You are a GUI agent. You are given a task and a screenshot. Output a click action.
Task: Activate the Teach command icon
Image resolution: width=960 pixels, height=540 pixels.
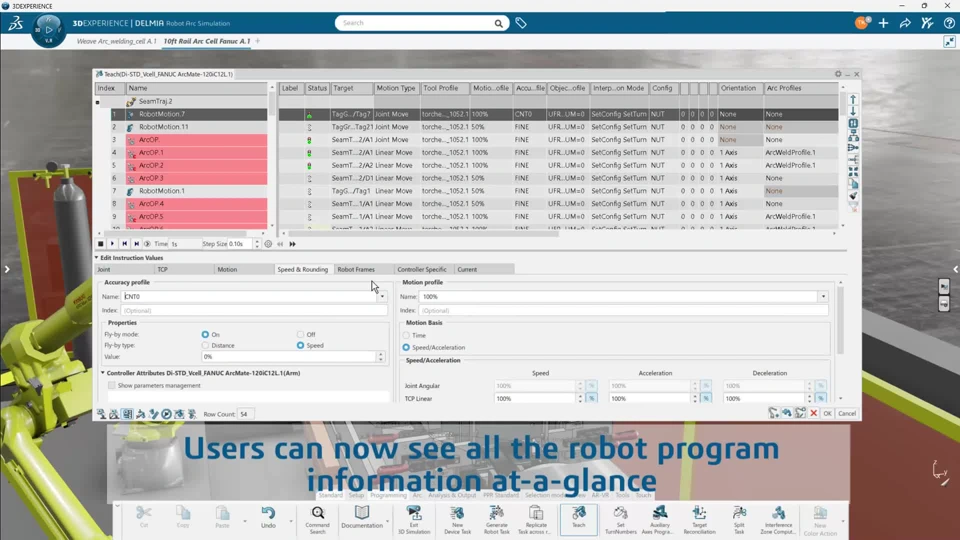(x=578, y=518)
